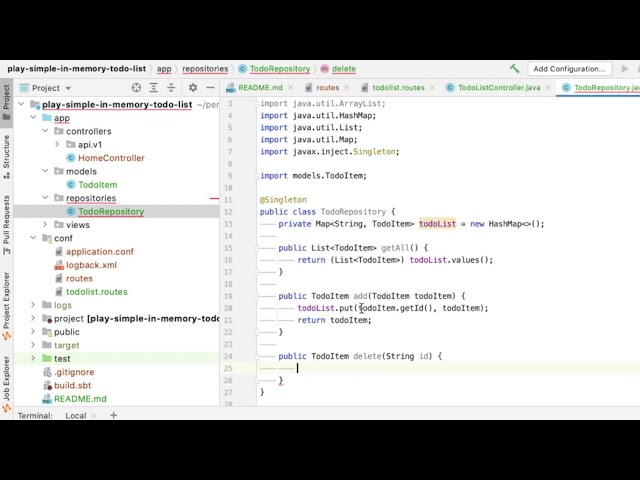Select opened file locate target icon
The image size is (640, 480).
[x=136, y=88]
